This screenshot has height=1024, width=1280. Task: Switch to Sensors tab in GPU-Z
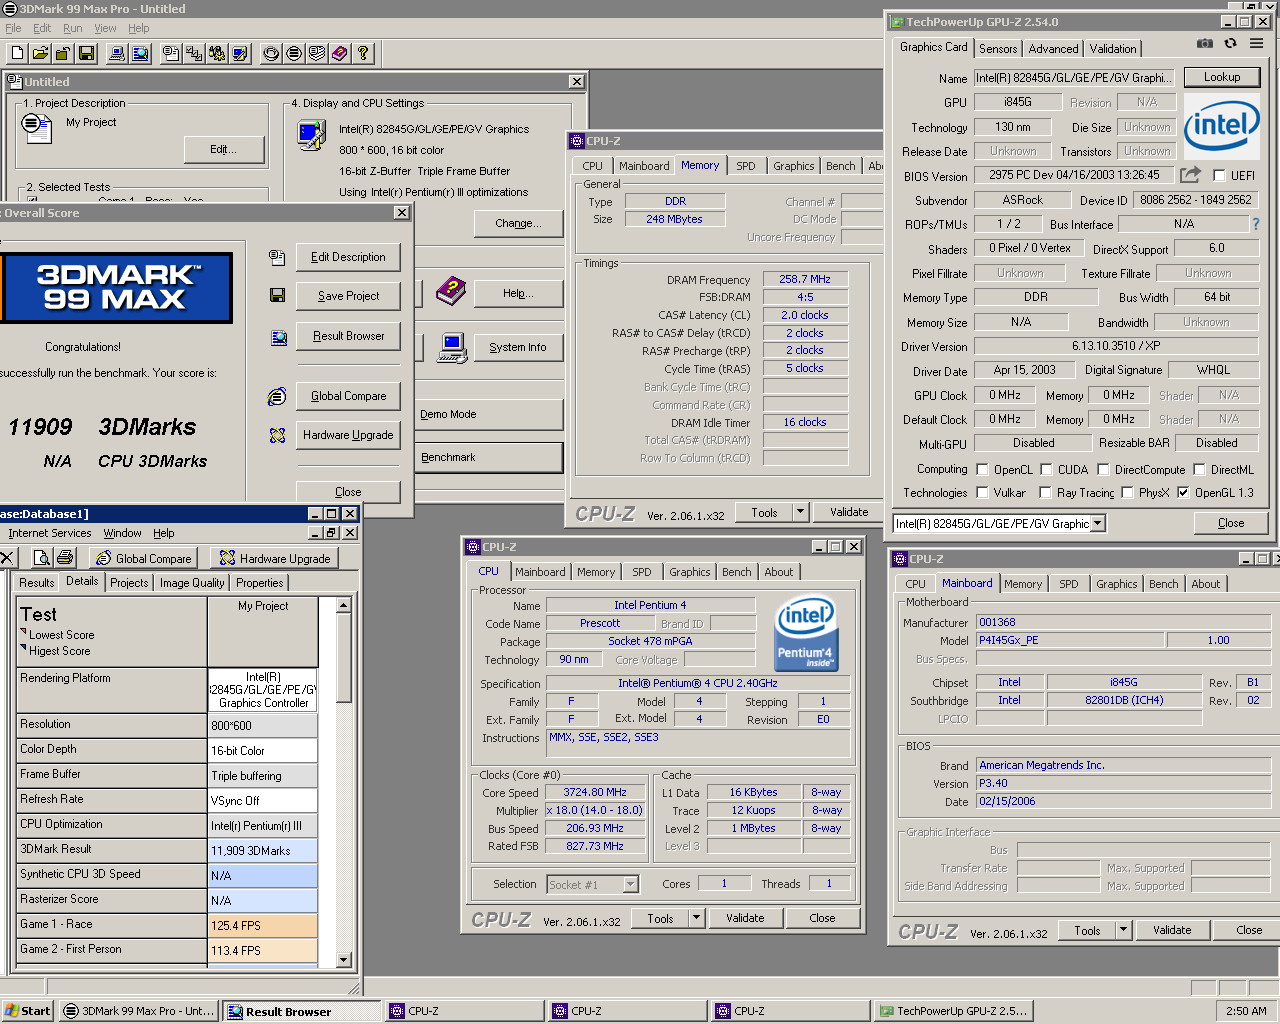point(998,48)
